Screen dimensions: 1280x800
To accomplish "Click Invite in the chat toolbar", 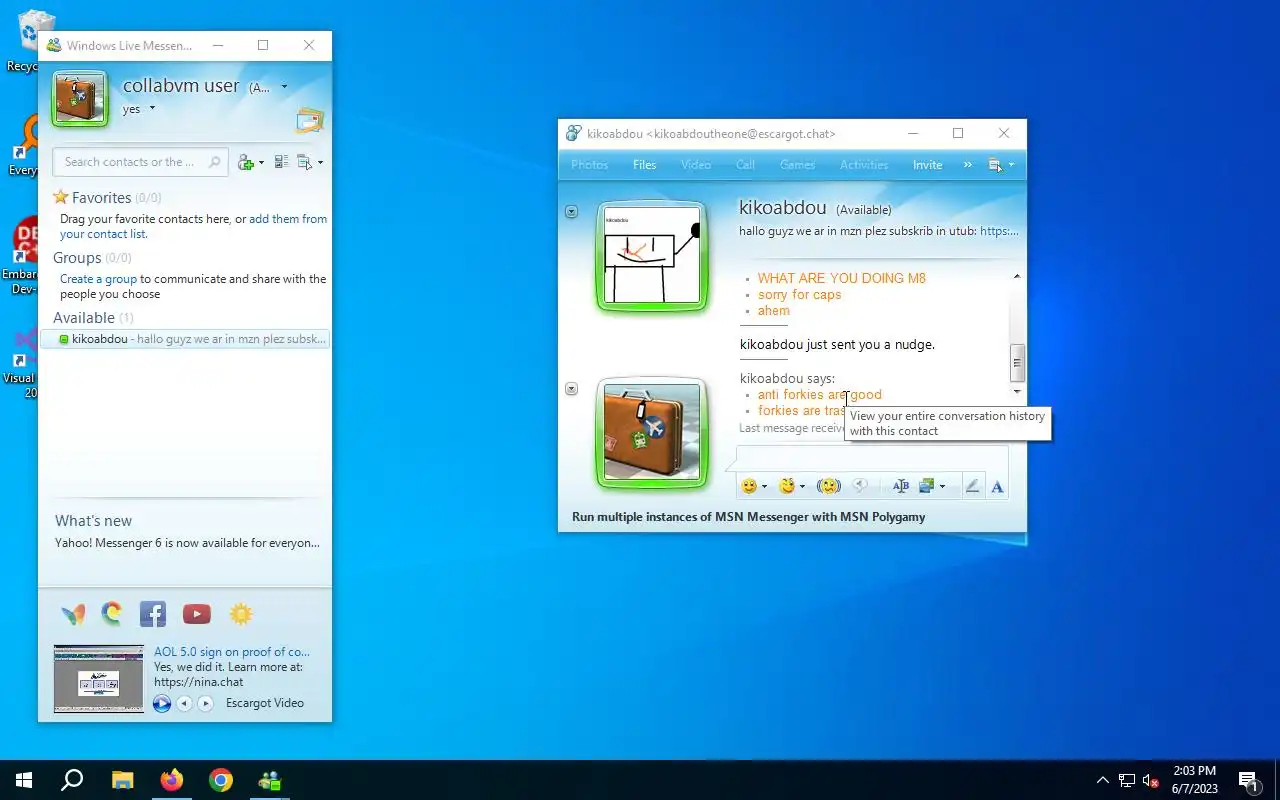I will pyautogui.click(x=928, y=165).
